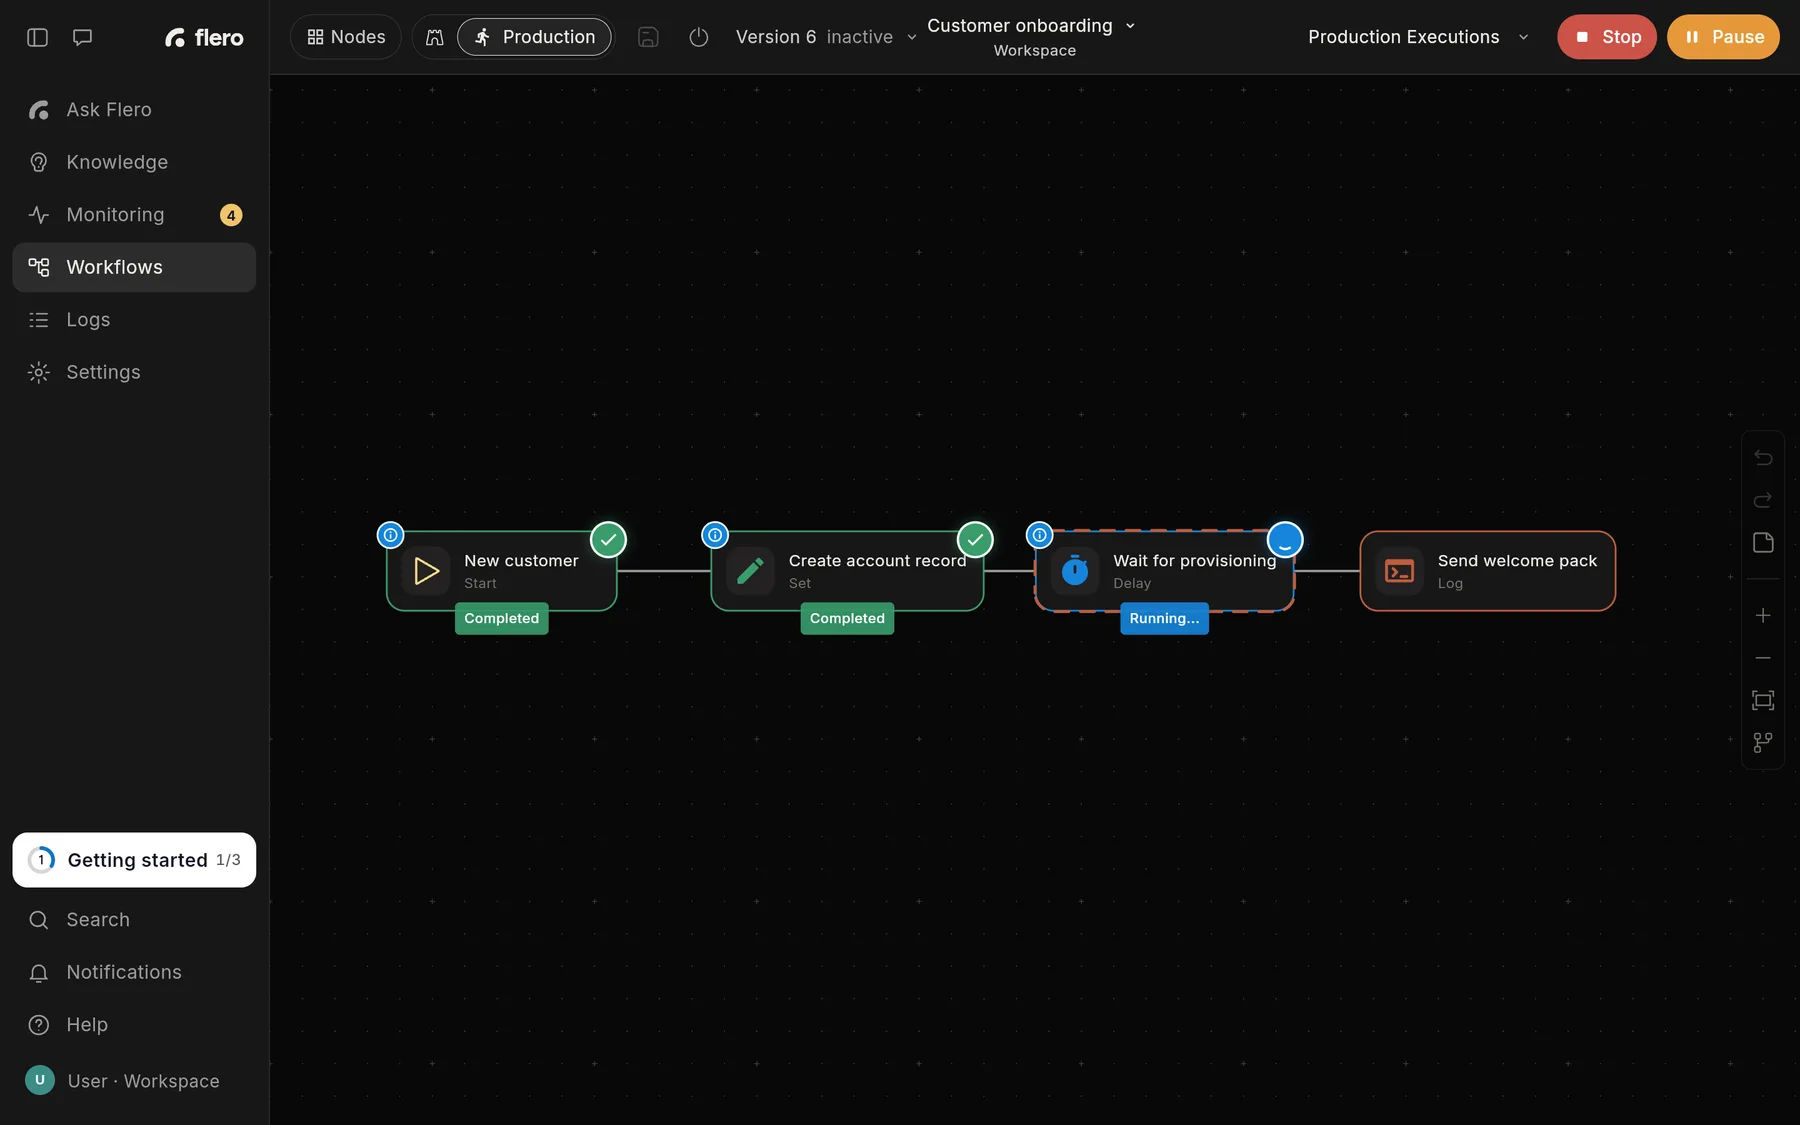Select Workflows in sidebar
The width and height of the screenshot is (1800, 1125).
tap(134, 267)
